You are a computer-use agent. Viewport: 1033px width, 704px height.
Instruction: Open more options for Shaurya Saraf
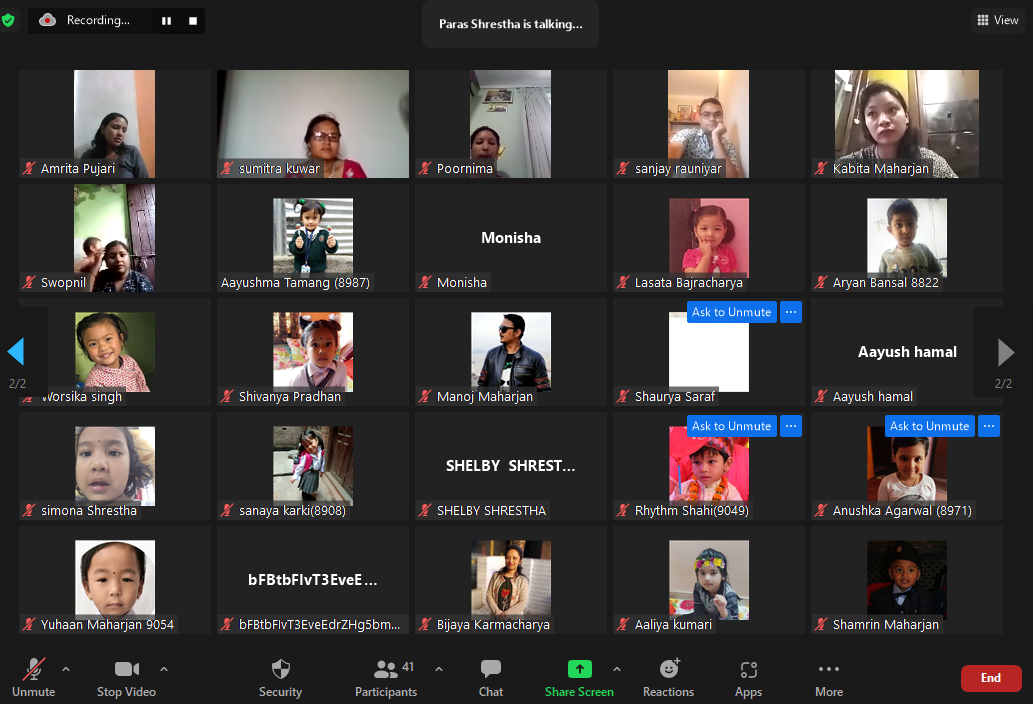click(x=791, y=312)
